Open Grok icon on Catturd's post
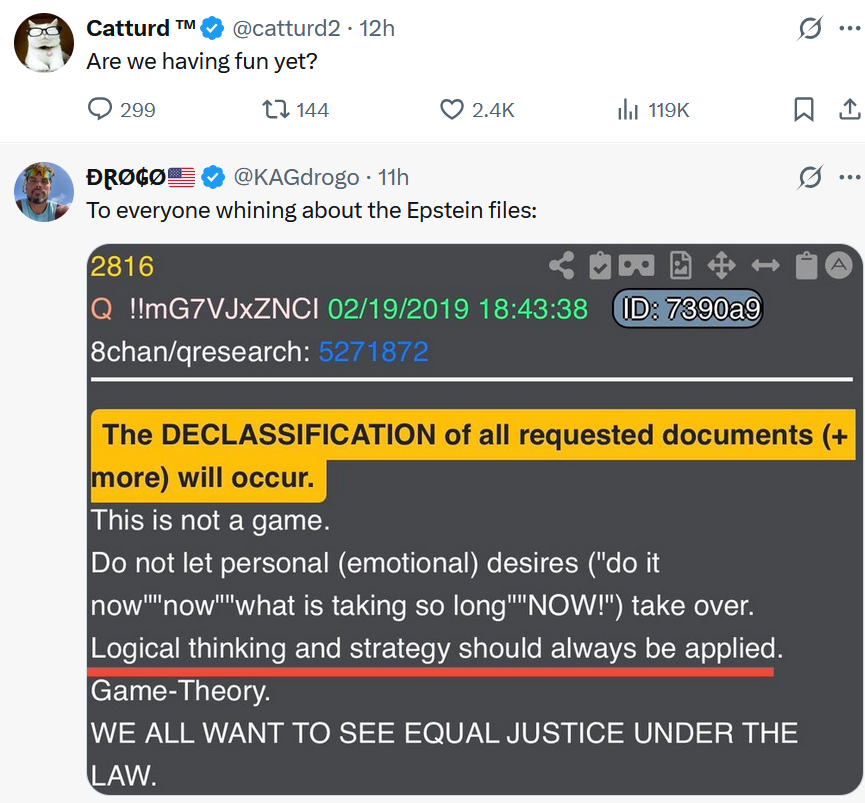This screenshot has width=865, height=803. pos(809,28)
